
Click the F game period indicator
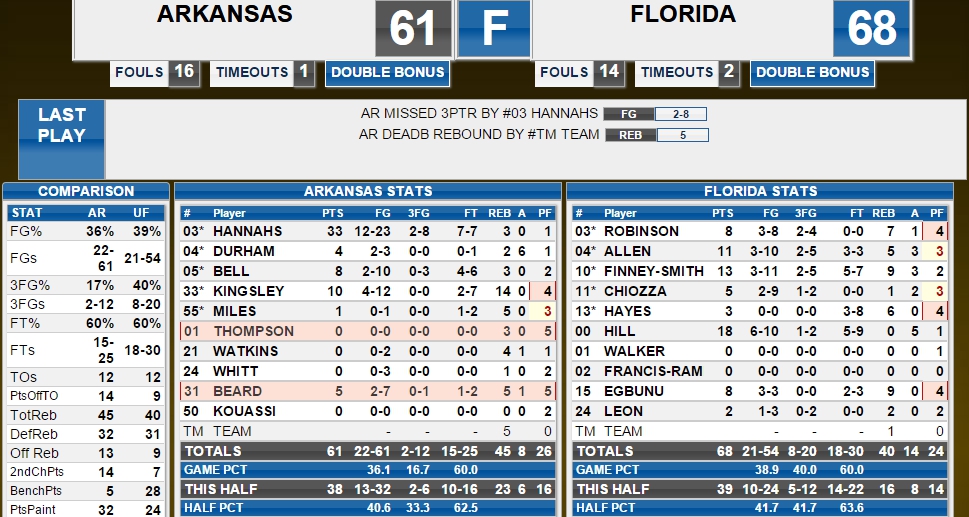click(x=494, y=28)
